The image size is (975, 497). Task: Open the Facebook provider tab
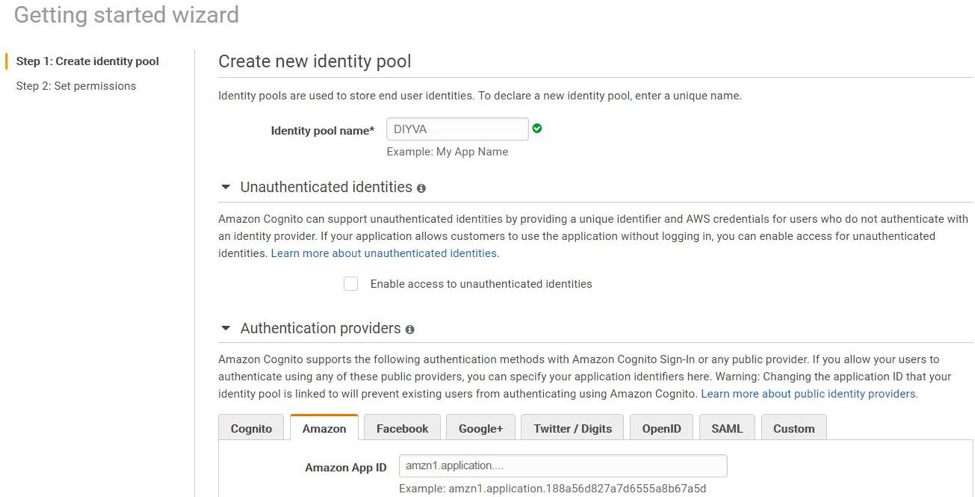[x=402, y=428]
